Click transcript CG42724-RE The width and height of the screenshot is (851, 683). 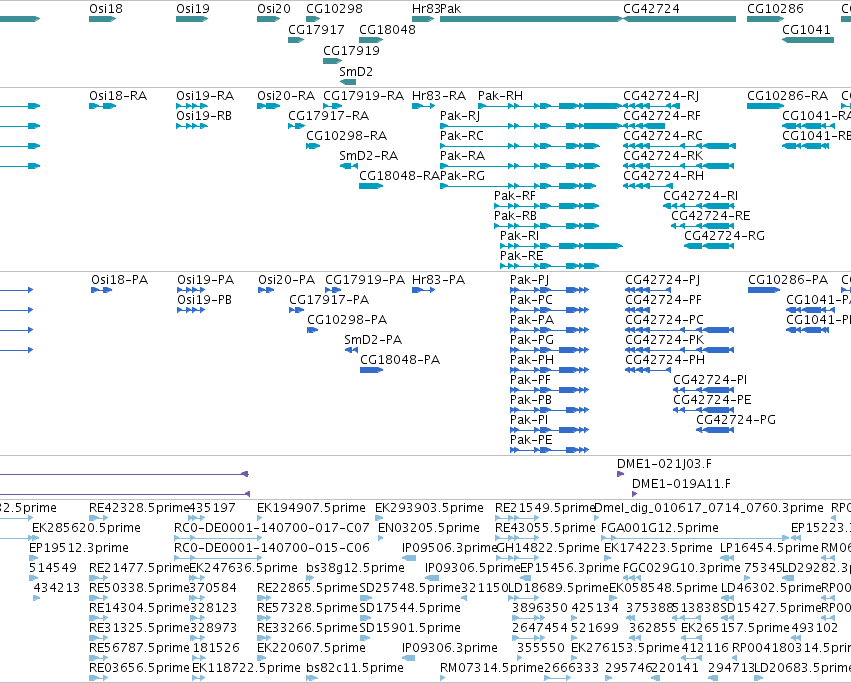711,216
